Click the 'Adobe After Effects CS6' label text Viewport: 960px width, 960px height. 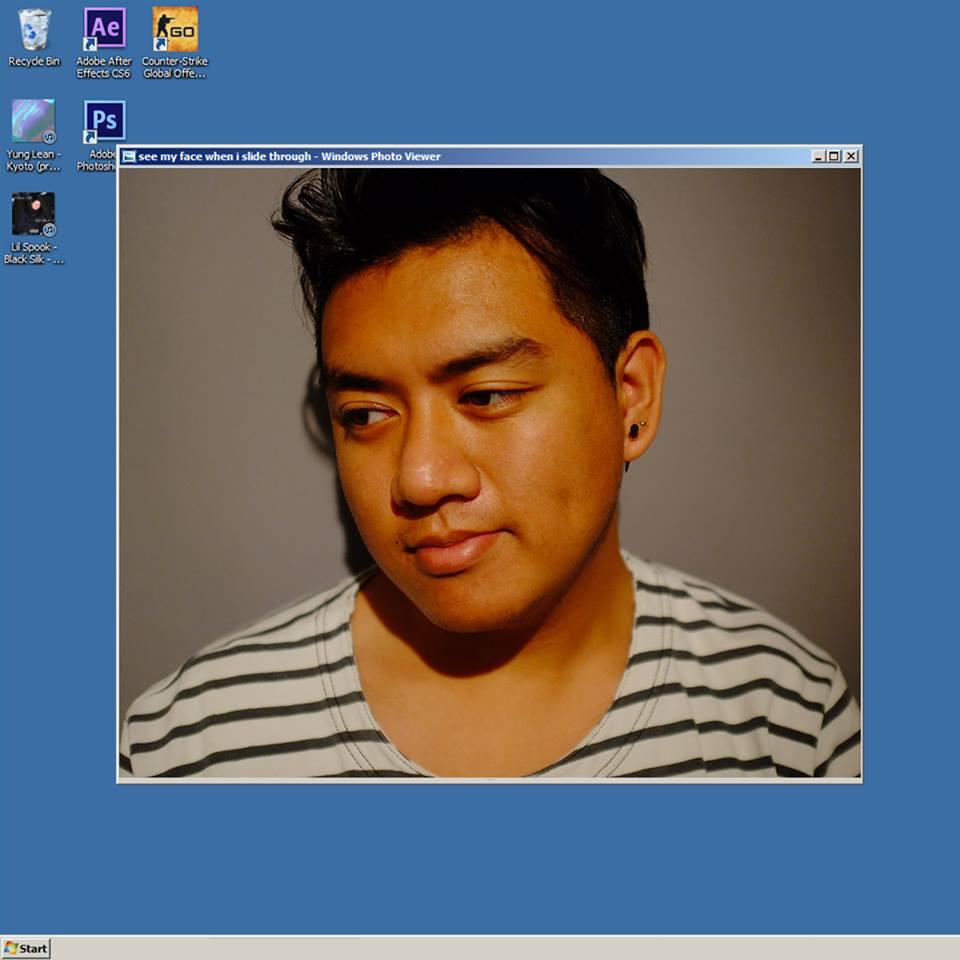pos(104,68)
